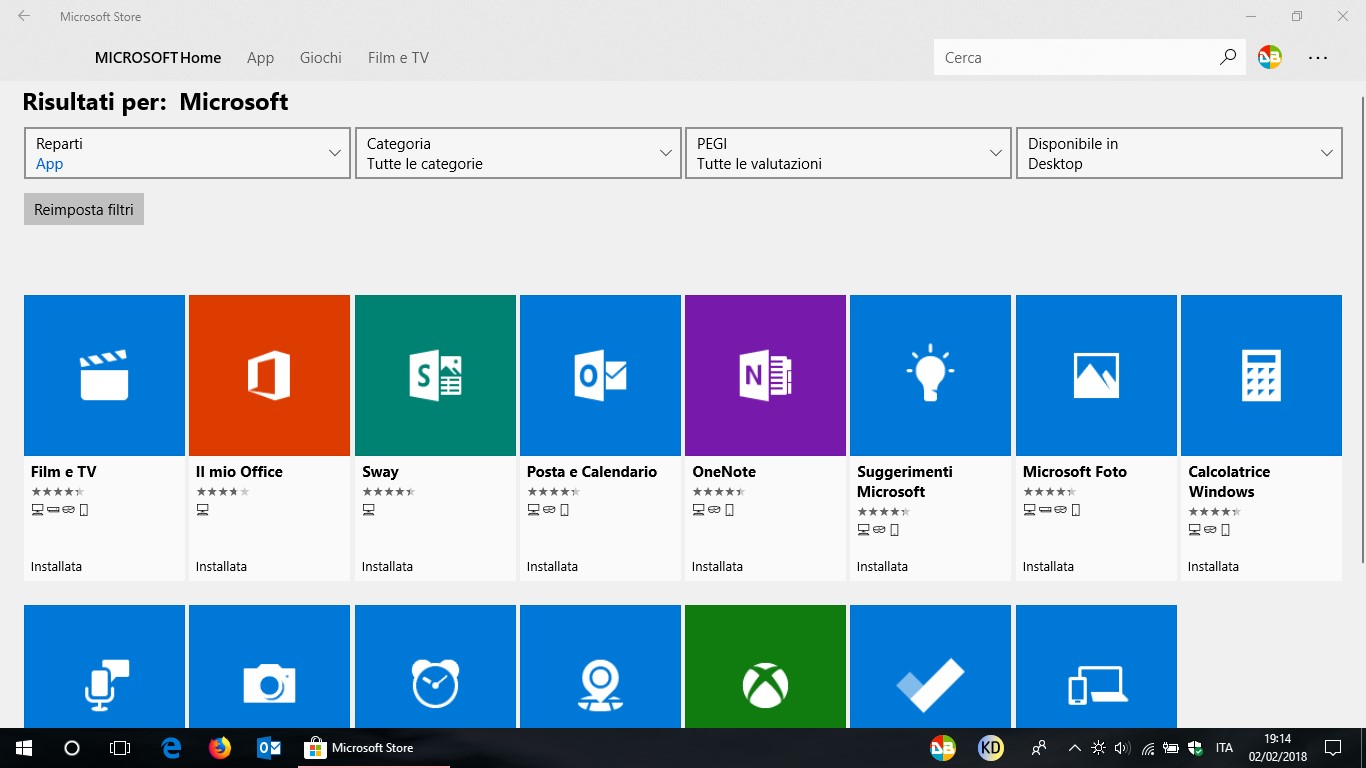This screenshot has width=1366, height=768.
Task: Select the Film e TV tab
Action: point(398,58)
